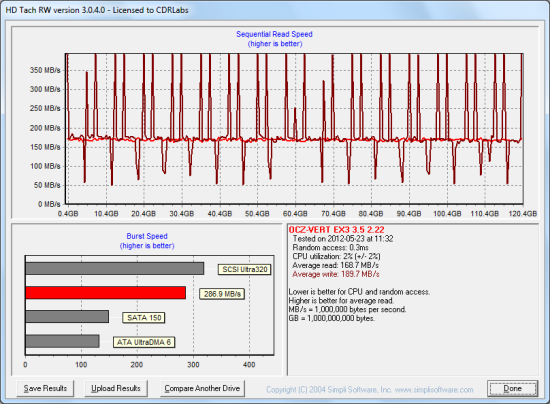Click the ATA UltraDMA 6 label
This screenshot has height=404, width=550.
pyautogui.click(x=144, y=342)
